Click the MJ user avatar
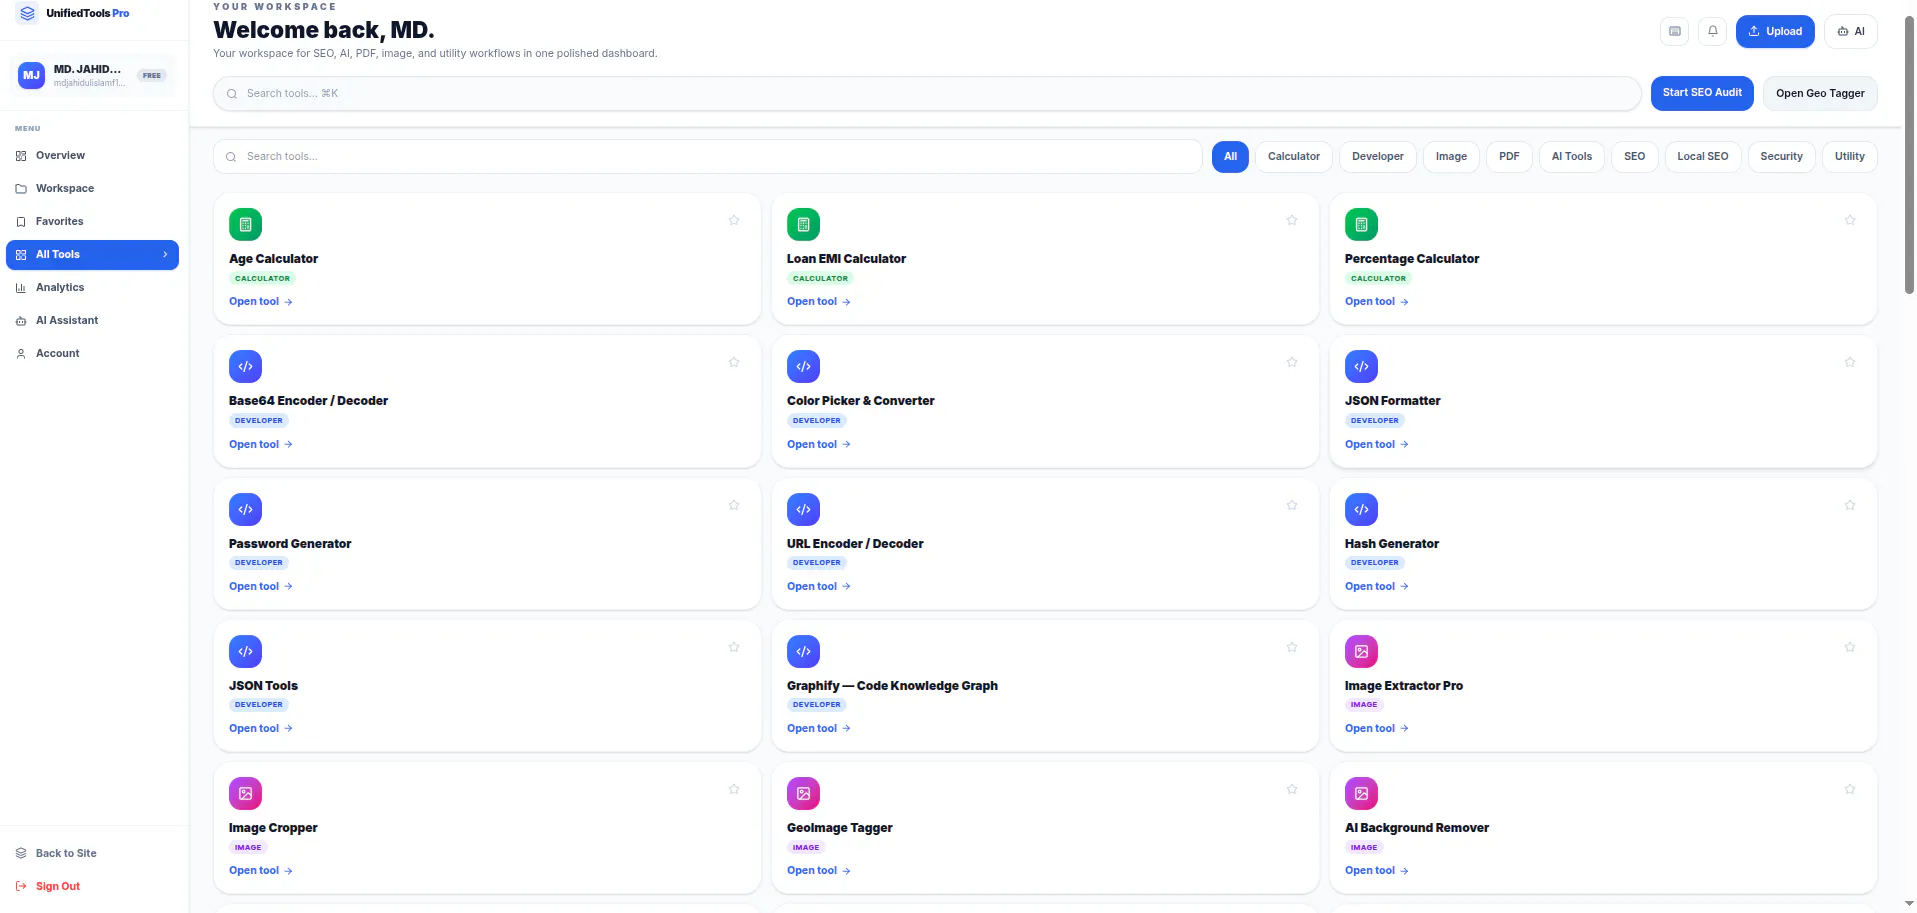The image size is (1917, 913). click(32, 75)
